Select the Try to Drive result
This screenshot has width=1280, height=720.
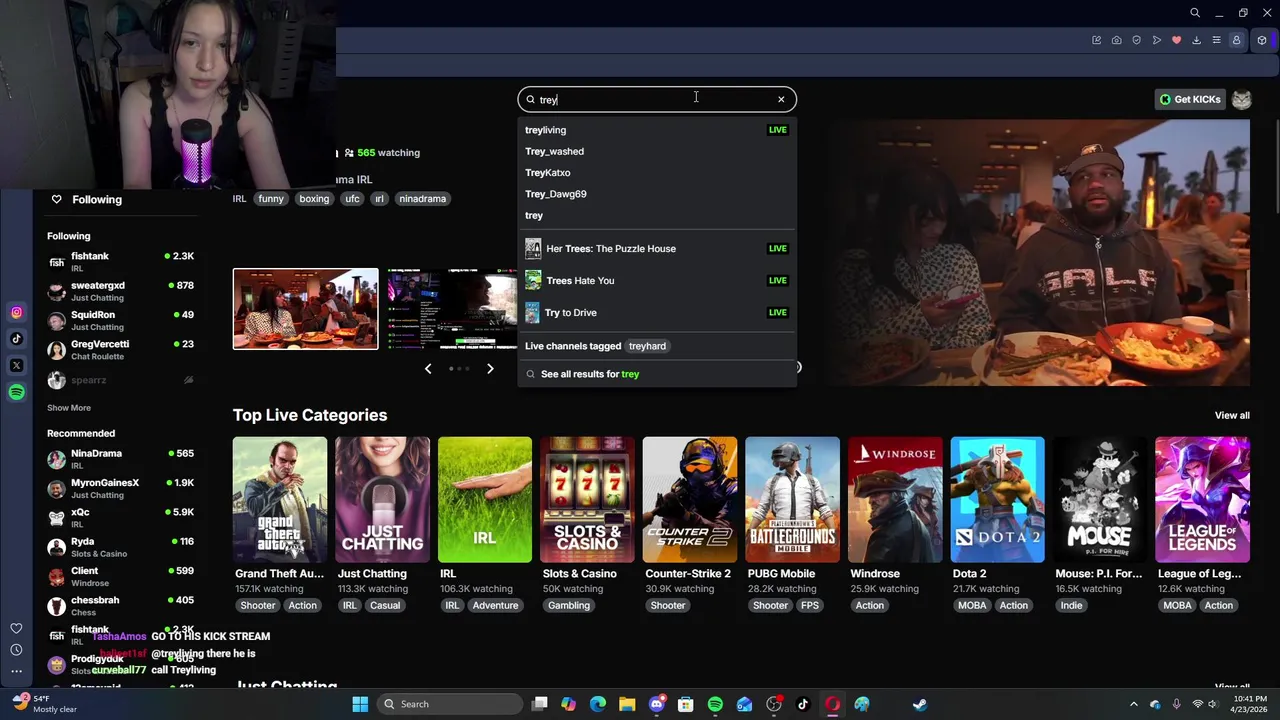click(x=657, y=312)
